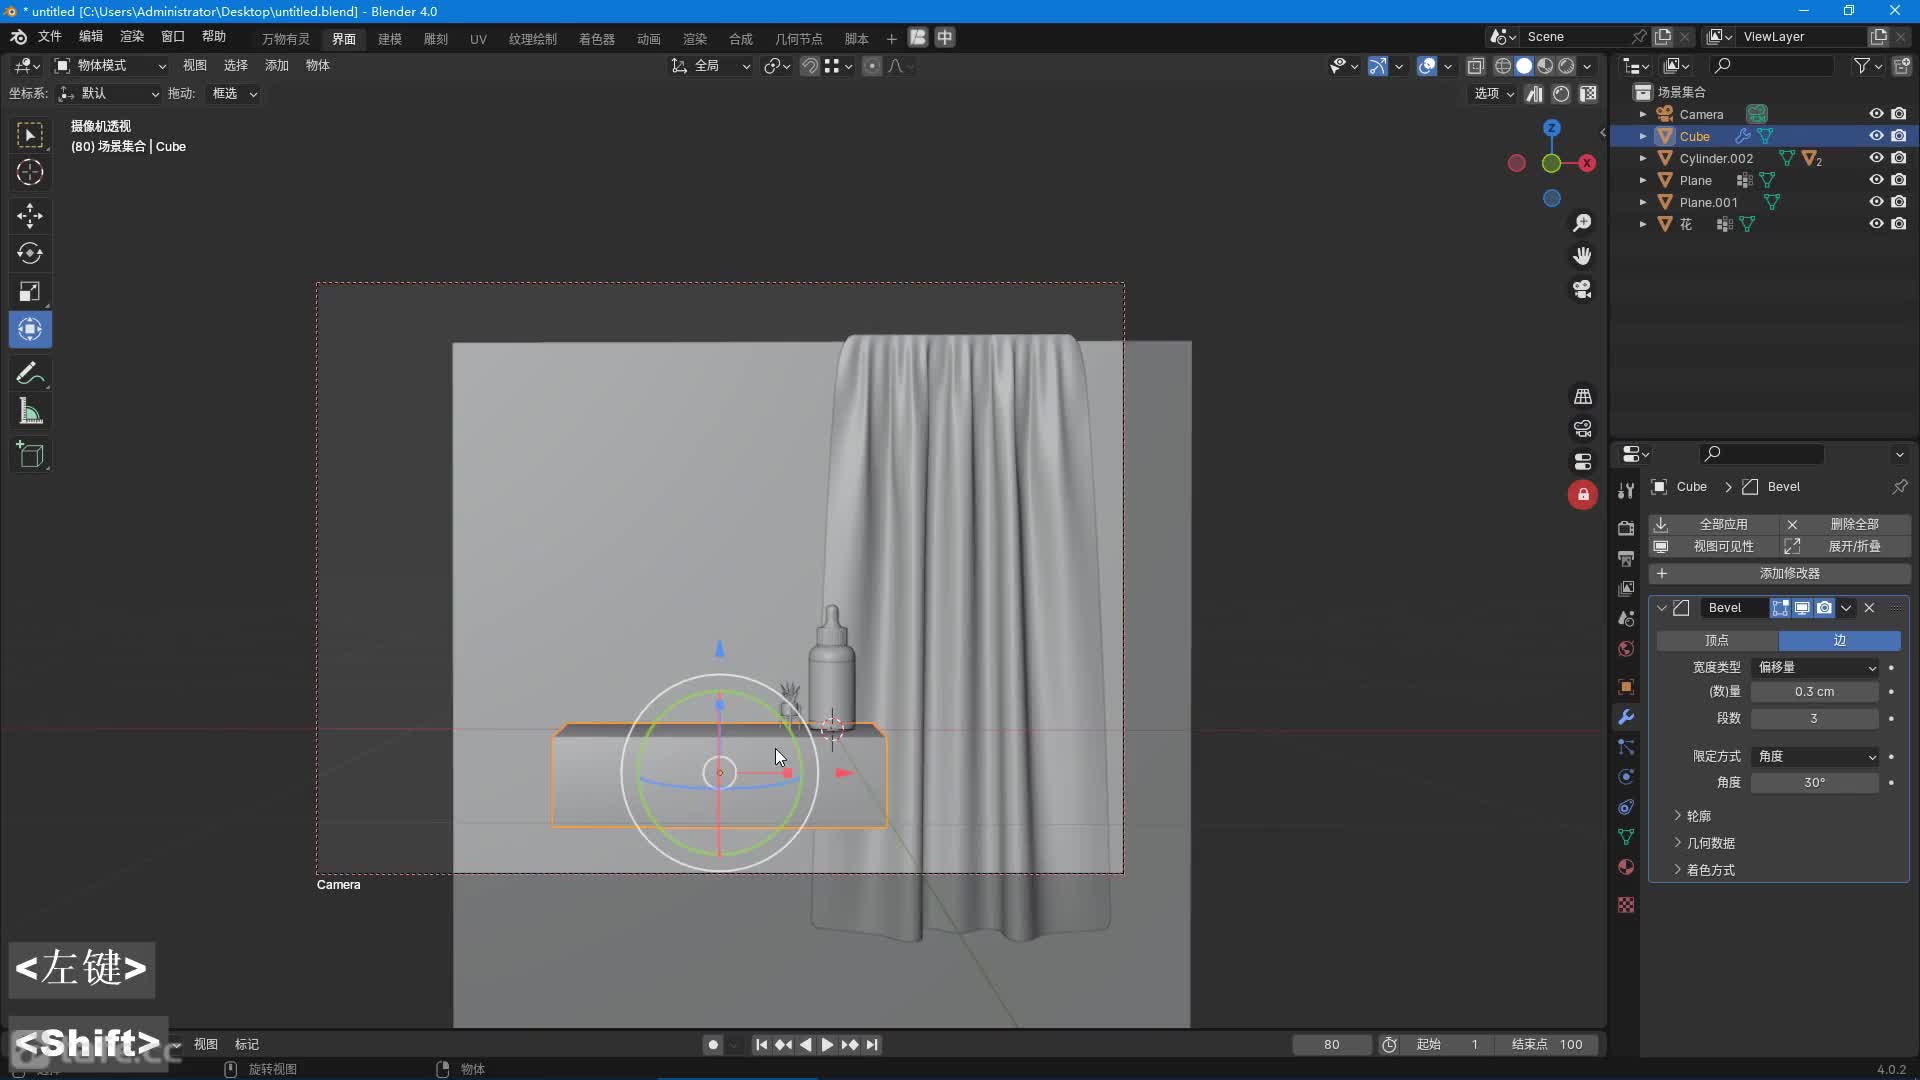Open the Texture properties tab
This screenshot has height=1080, width=1920.
[1626, 904]
